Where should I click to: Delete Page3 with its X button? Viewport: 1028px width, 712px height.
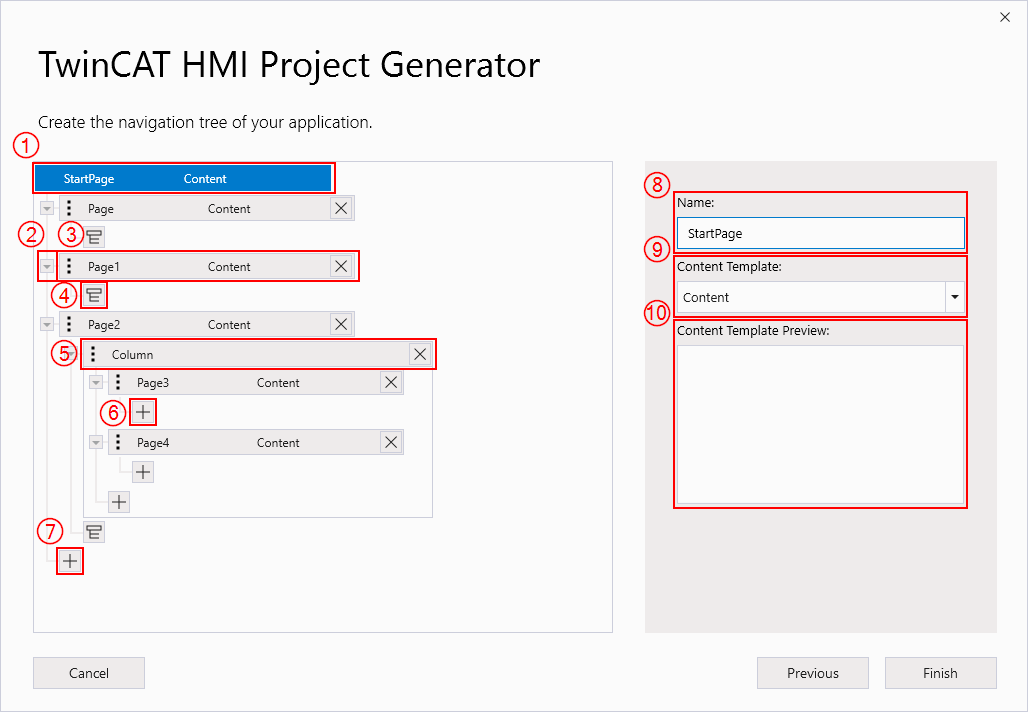point(391,382)
